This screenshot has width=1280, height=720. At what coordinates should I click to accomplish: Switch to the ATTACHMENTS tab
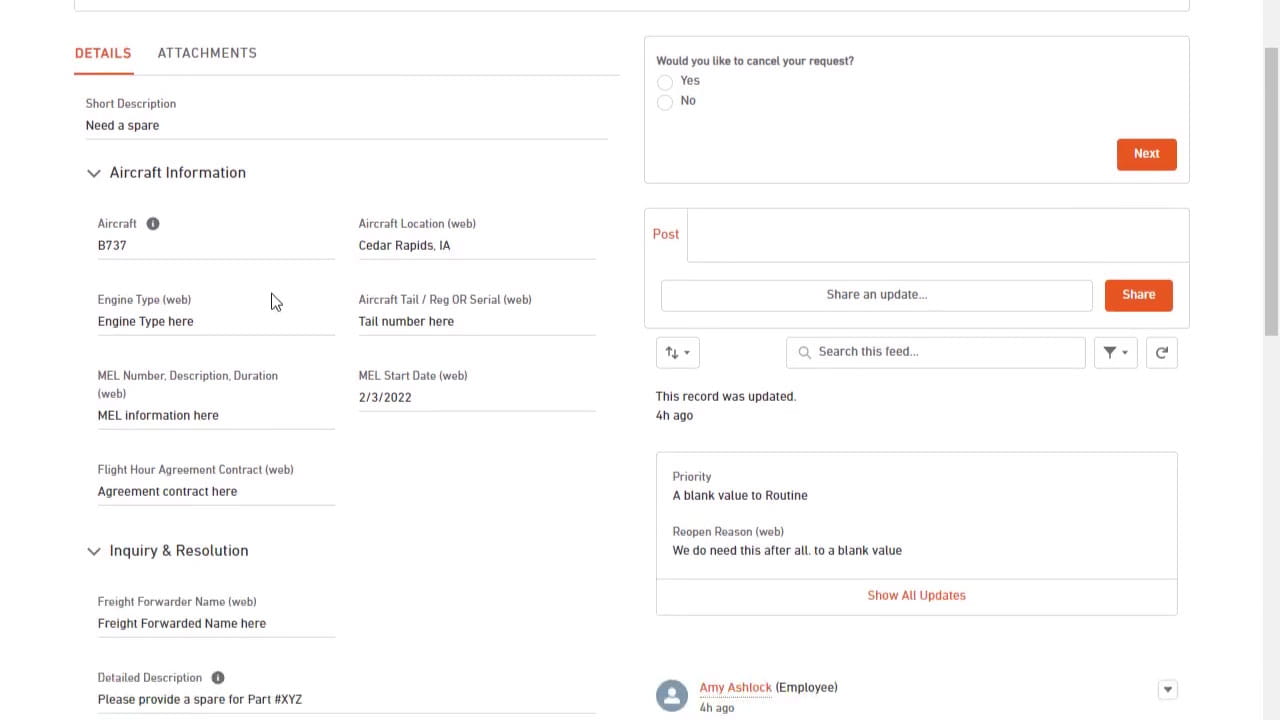(207, 53)
